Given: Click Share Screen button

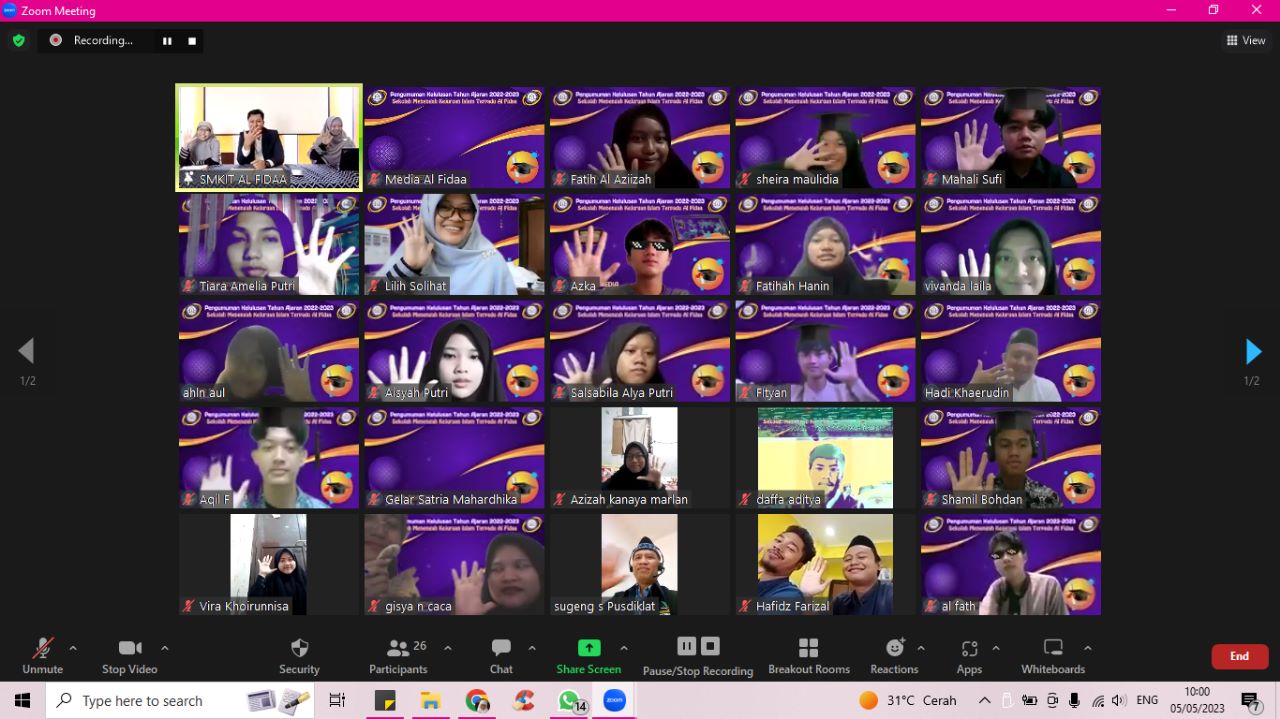Looking at the screenshot, I should [589, 655].
